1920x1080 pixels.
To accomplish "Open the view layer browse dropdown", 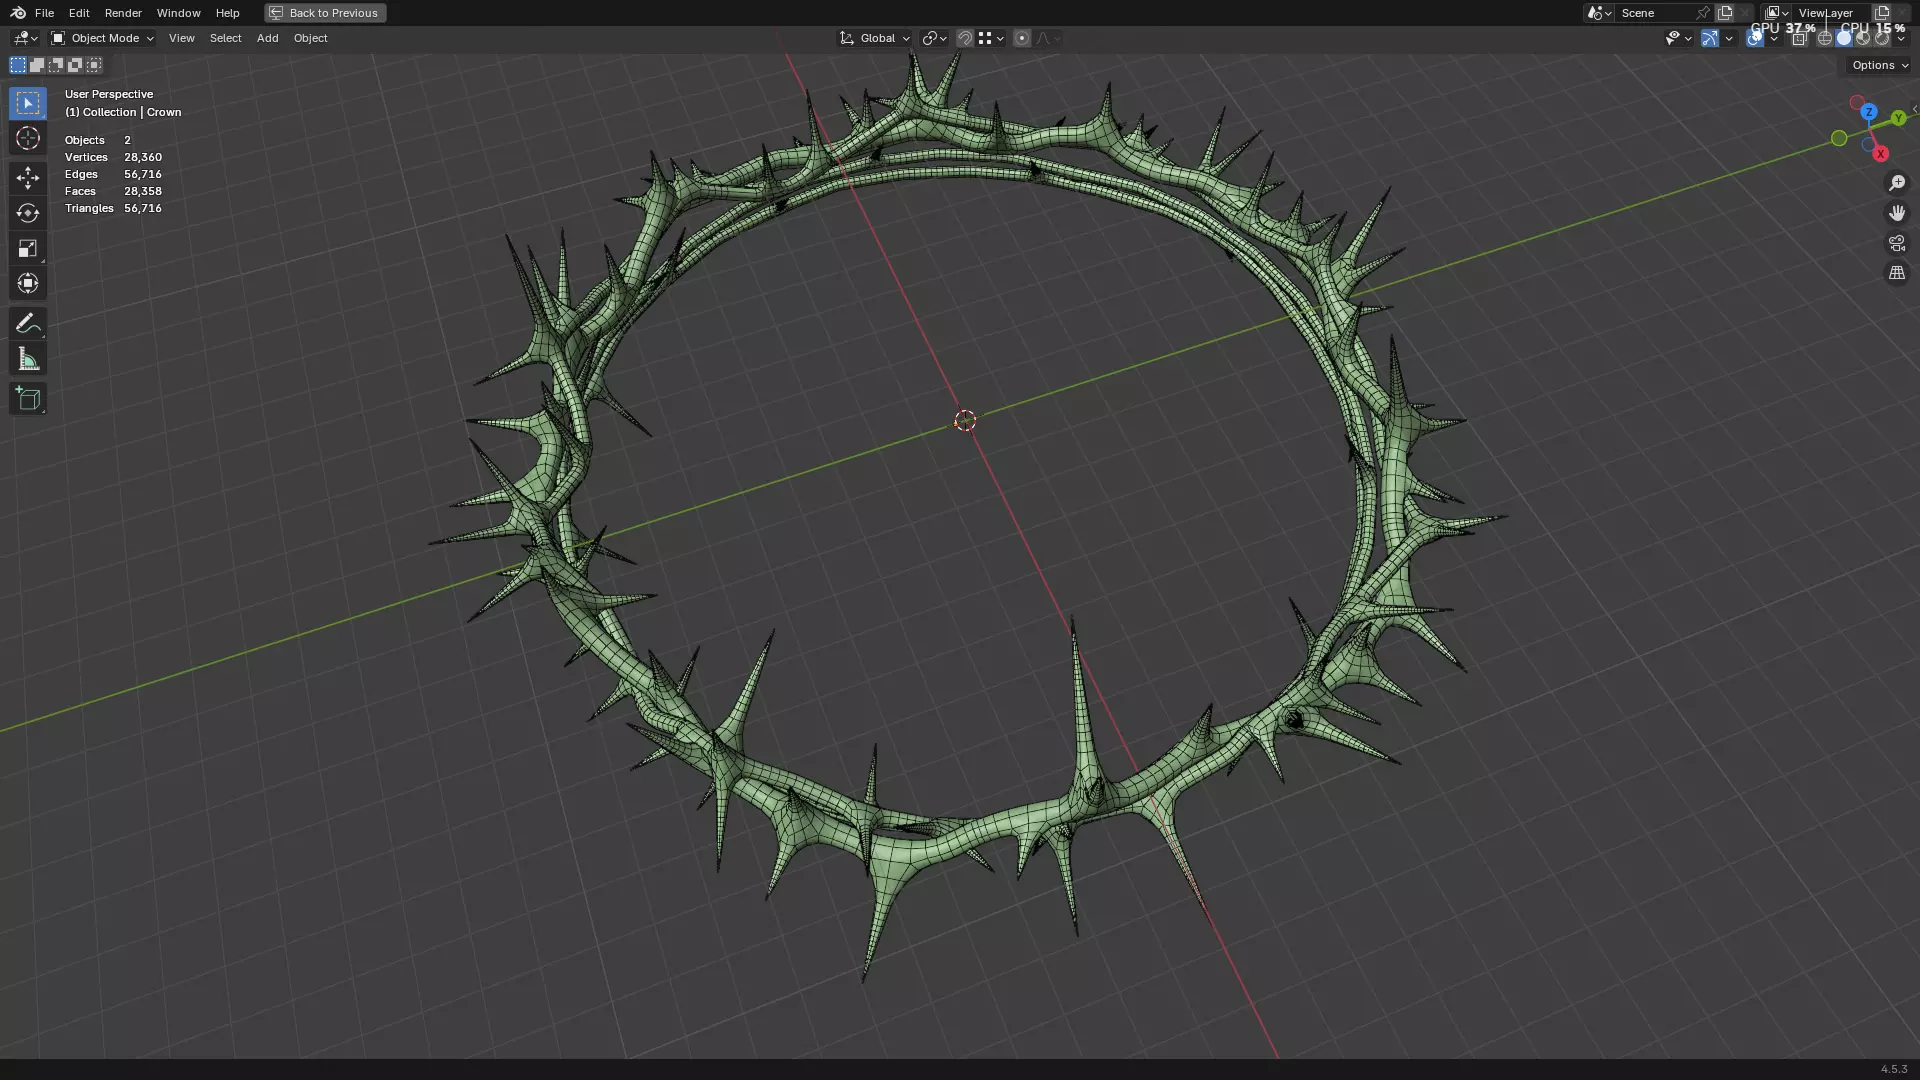I will pos(1777,13).
